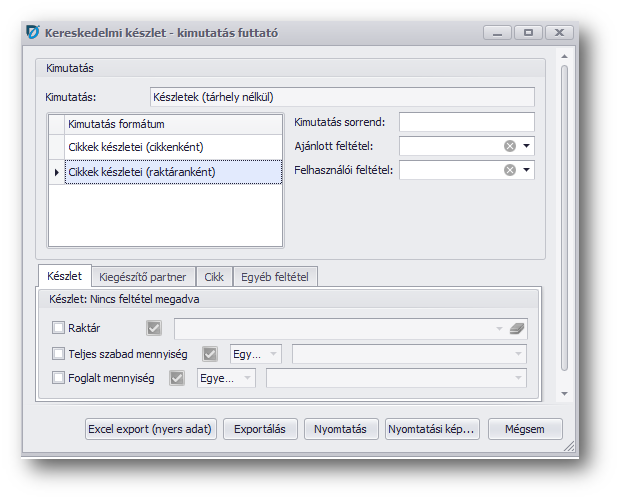The image size is (621, 501).
Task: Click the scroll up arrow
Action: coord(564,57)
